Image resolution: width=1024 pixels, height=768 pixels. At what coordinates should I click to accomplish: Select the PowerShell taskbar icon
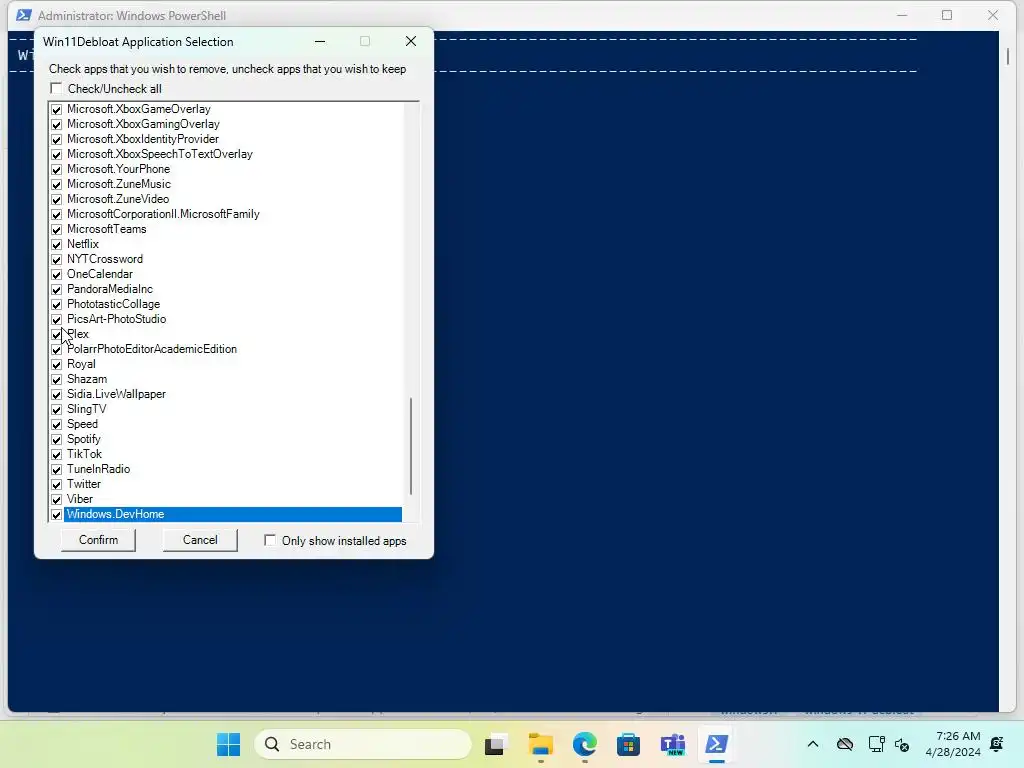pos(716,744)
